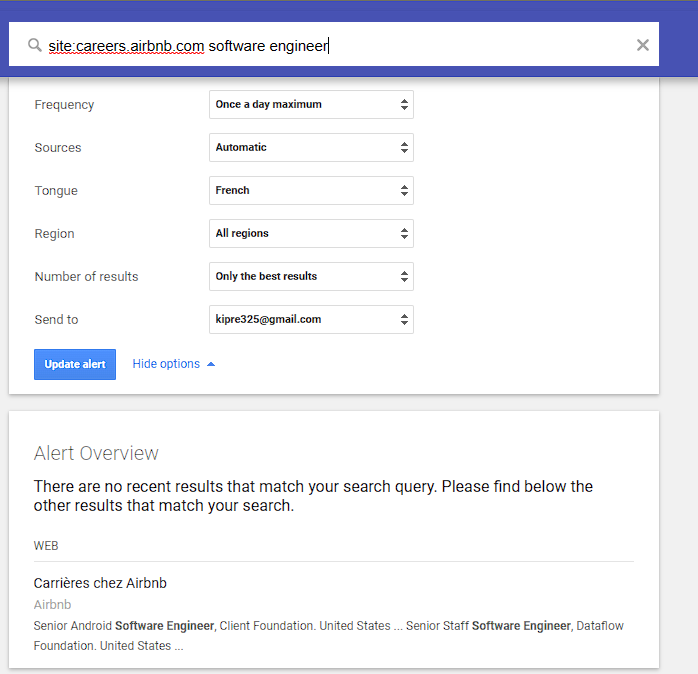This screenshot has width=698, height=674.
Task: Choose the Send to email dropdown
Action: click(x=310, y=320)
